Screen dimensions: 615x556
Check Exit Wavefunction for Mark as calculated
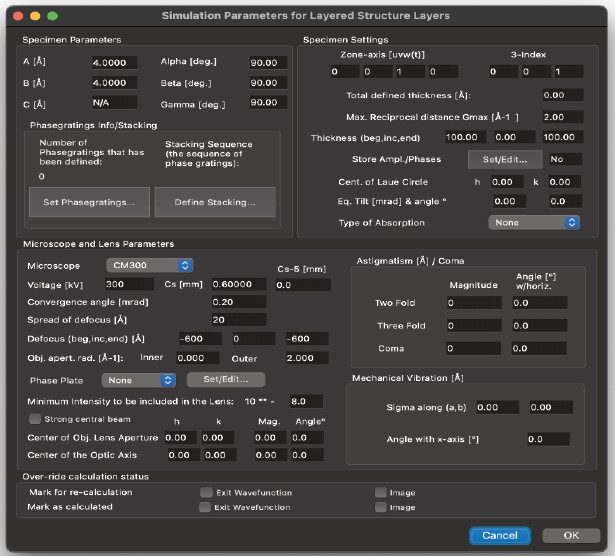206,507
